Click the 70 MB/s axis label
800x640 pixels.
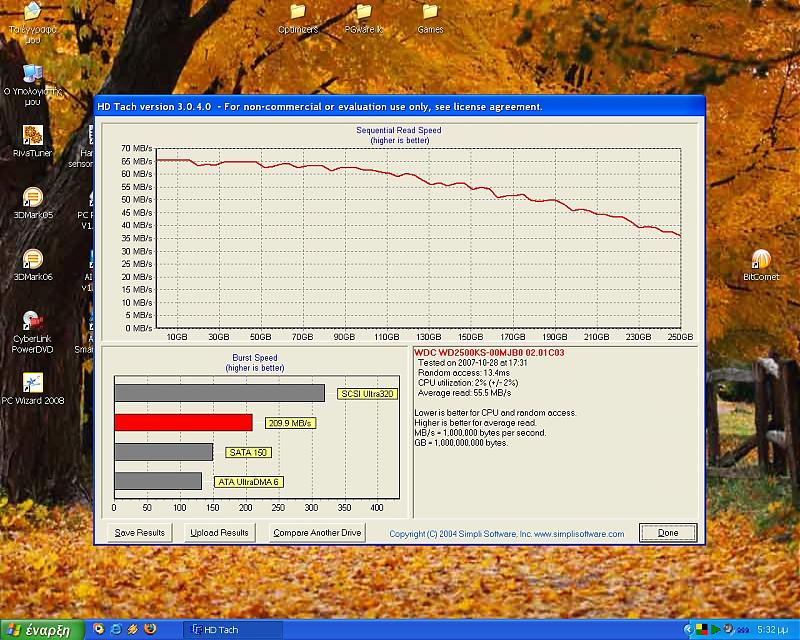tap(136, 148)
